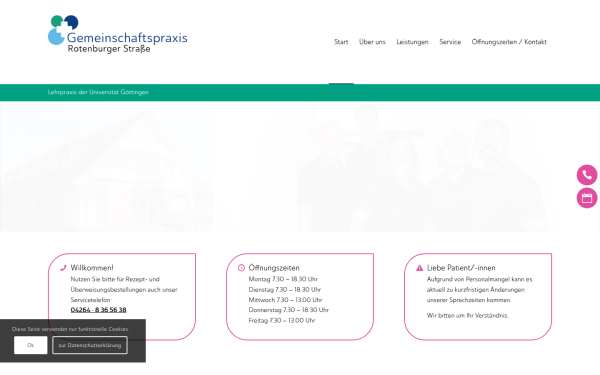Click the Donnerstag 7.30 – 18.30 Uhr line
This screenshot has height=375, width=600.
point(289,310)
